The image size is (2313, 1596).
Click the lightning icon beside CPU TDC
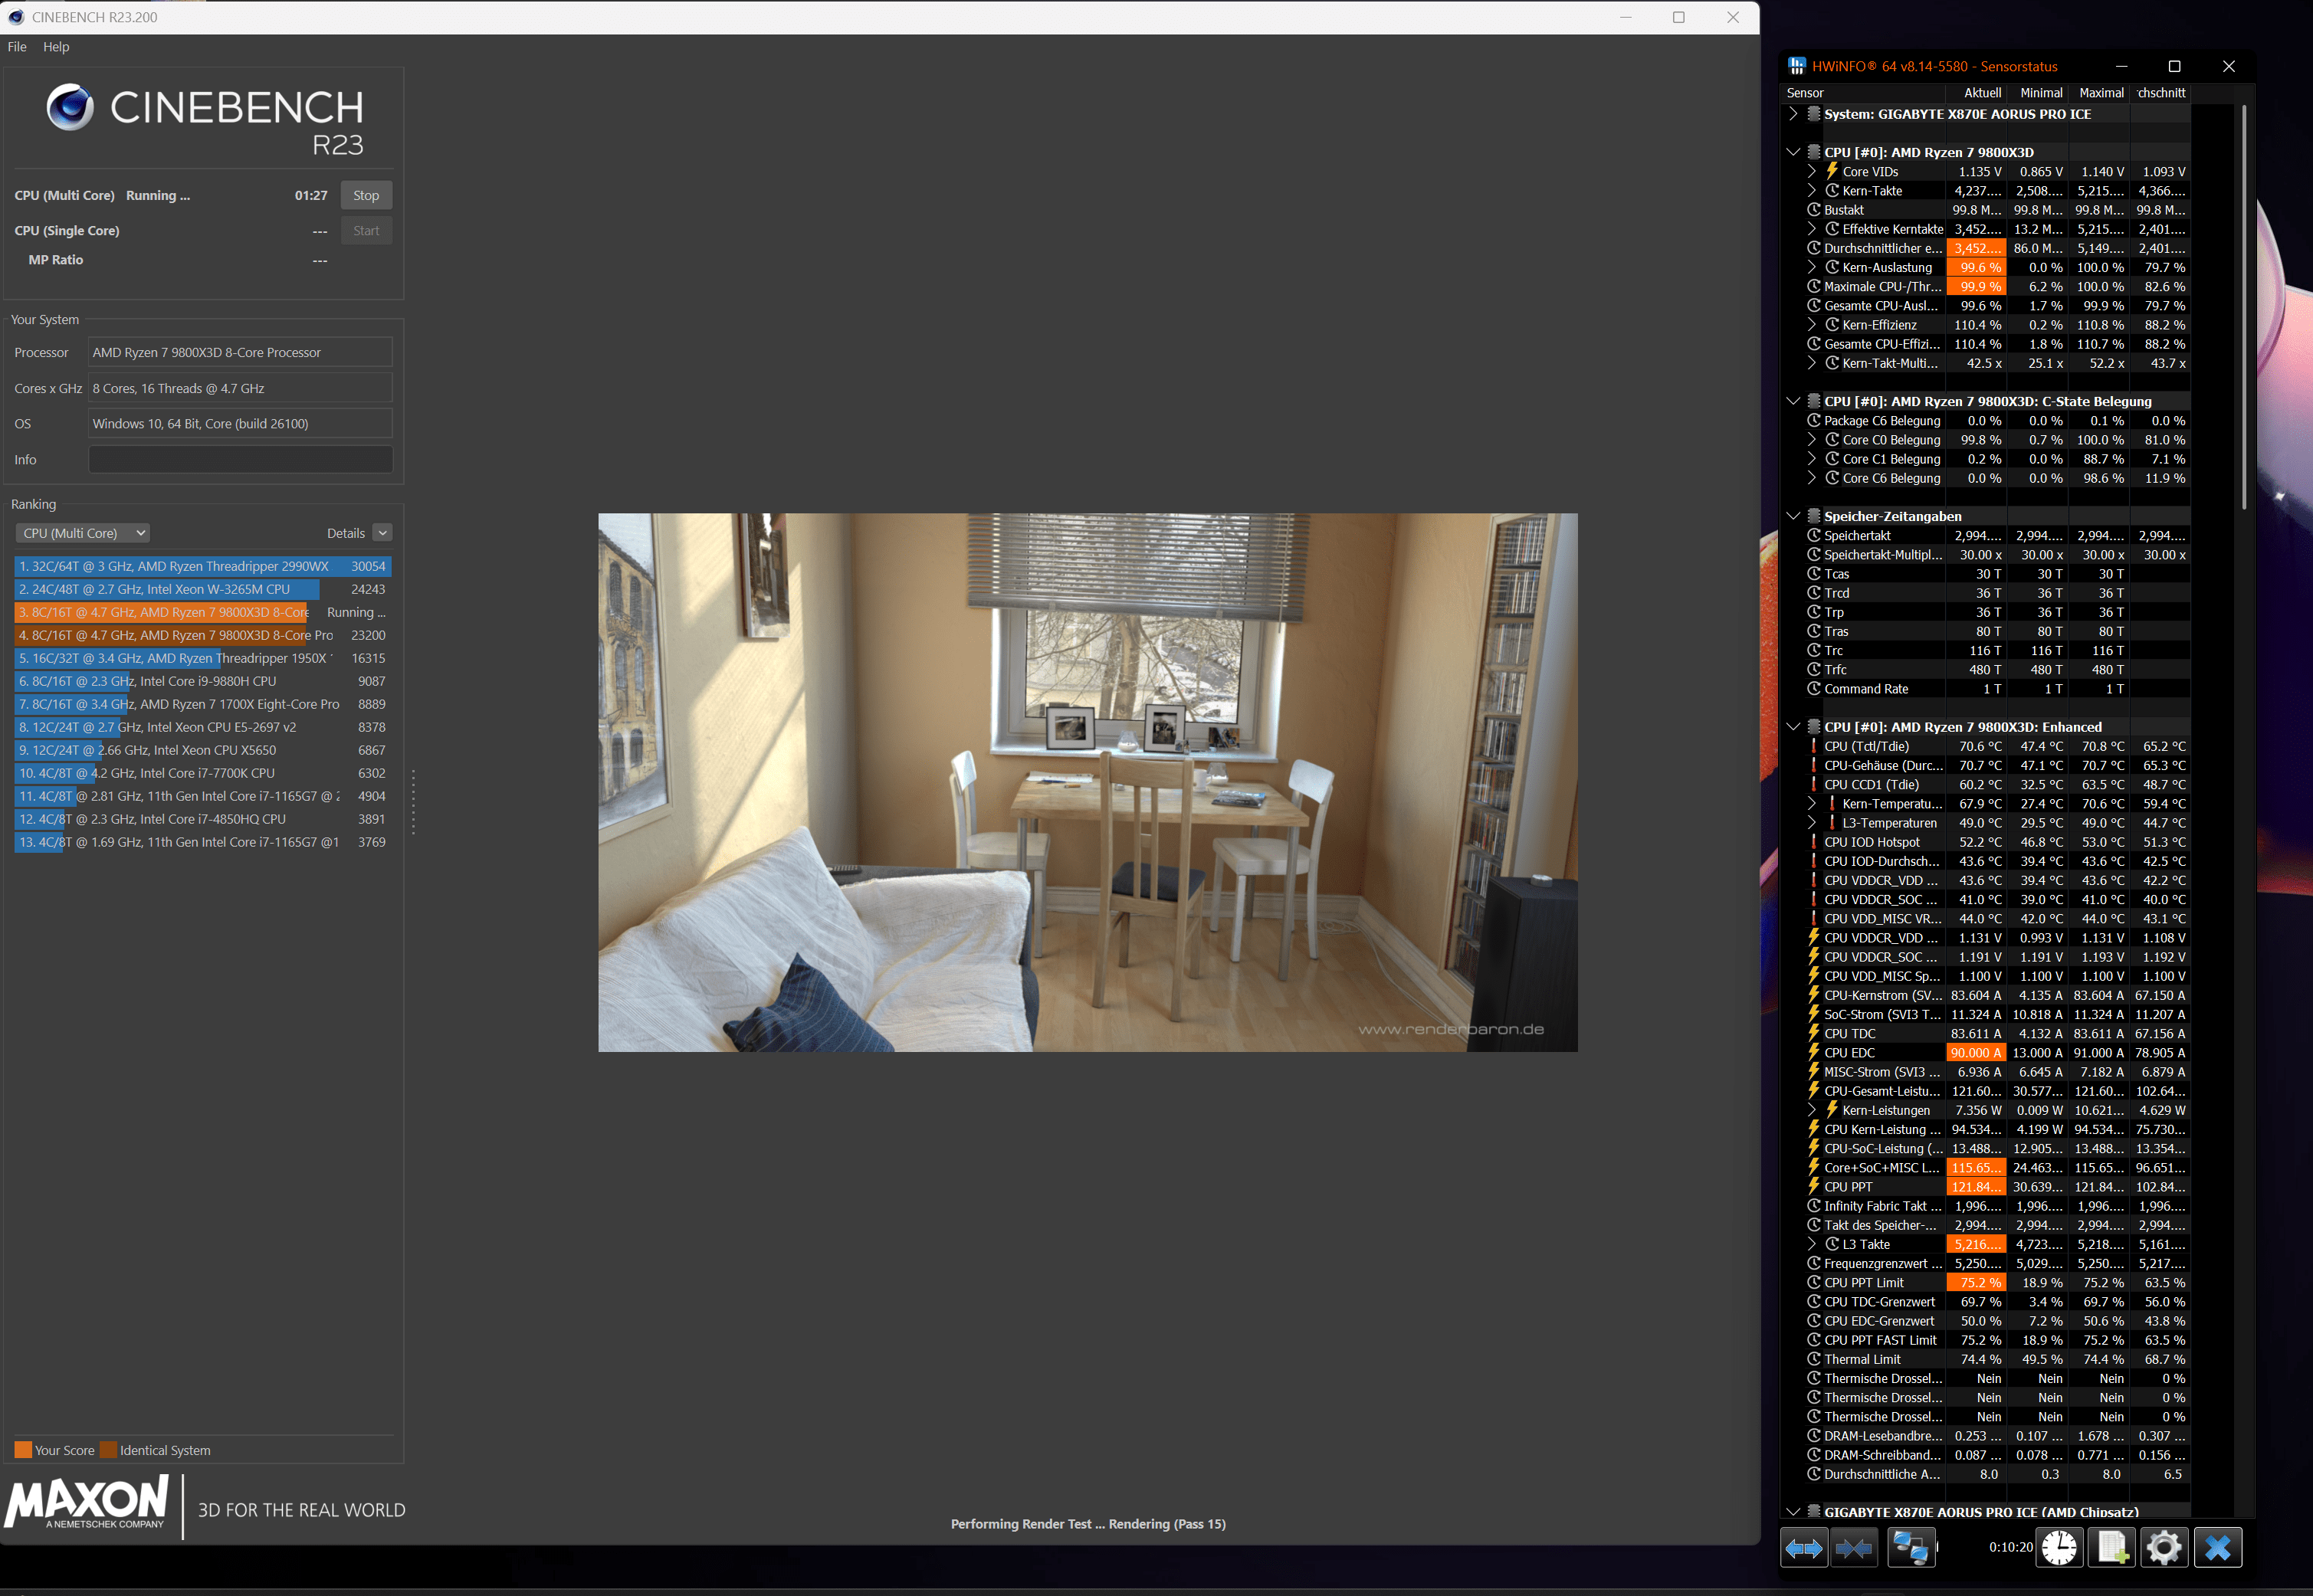pyautogui.click(x=1814, y=1033)
